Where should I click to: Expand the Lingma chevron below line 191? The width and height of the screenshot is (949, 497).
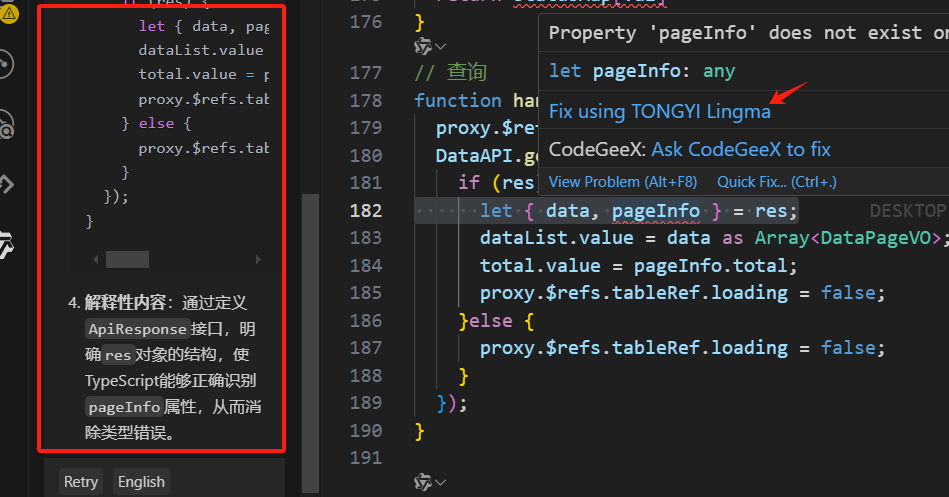(x=441, y=482)
